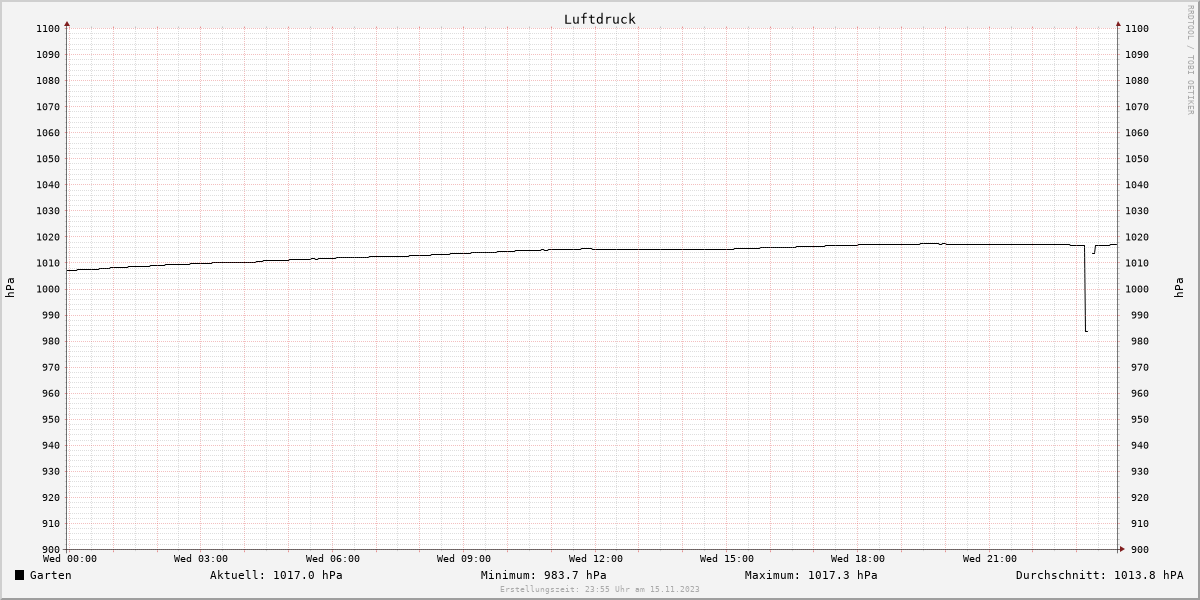Click the bottom of the pressure dip near 984 hPa
The width and height of the screenshot is (1200, 600).
[x=1086, y=330]
